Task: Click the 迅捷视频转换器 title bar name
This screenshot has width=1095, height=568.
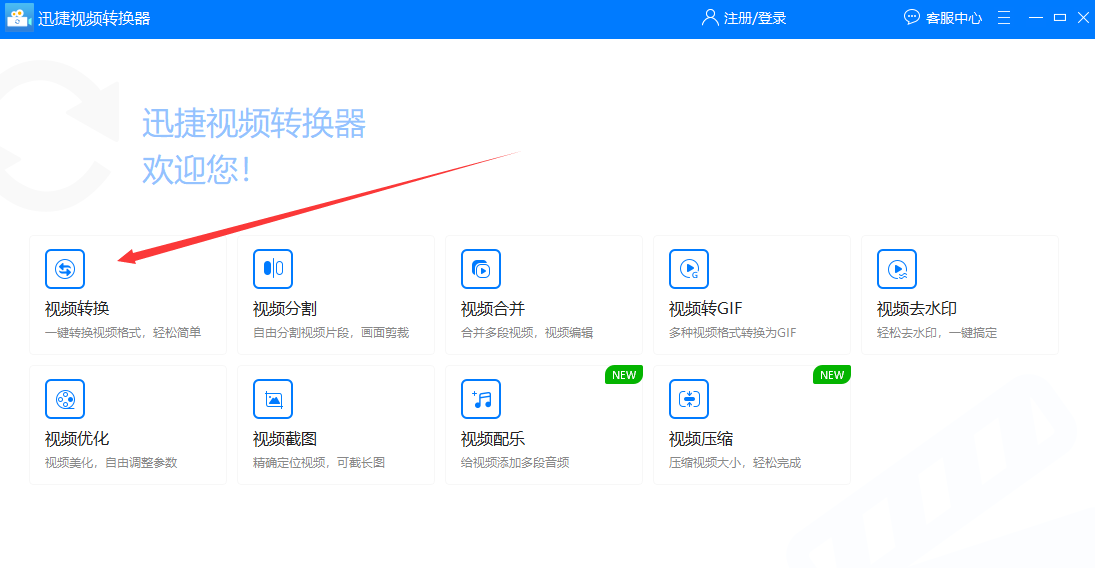Action: pyautogui.click(x=94, y=18)
